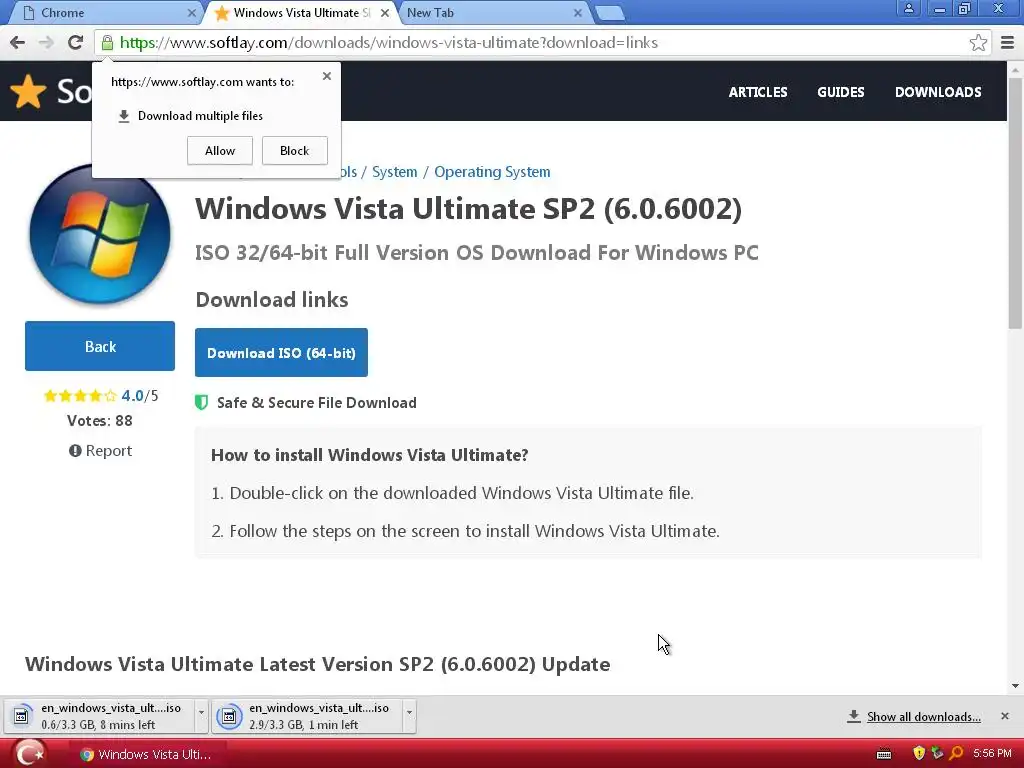Click the green shield secure icon

point(202,402)
